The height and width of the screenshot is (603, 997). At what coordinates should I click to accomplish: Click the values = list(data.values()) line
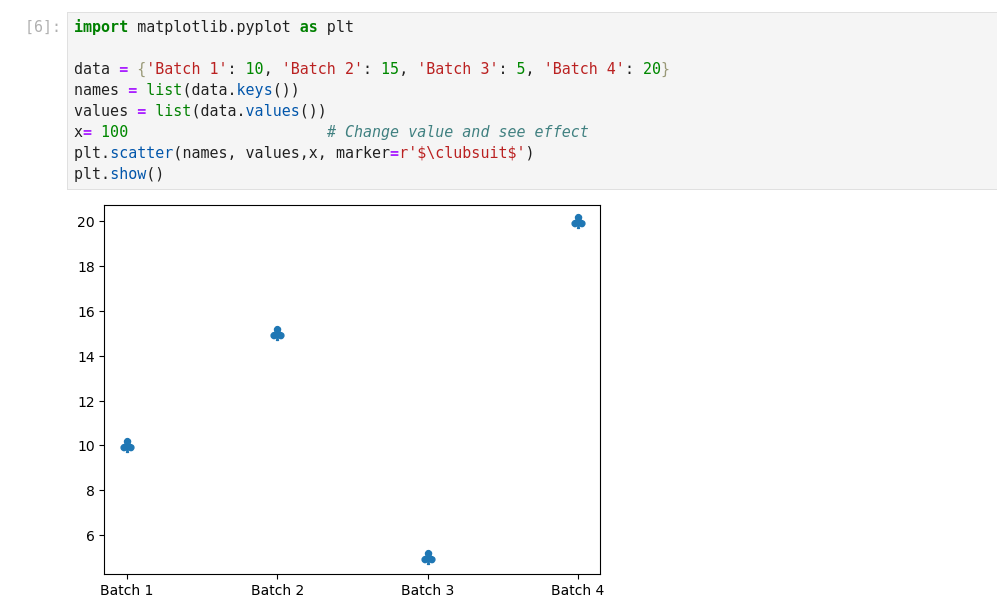pos(200,111)
